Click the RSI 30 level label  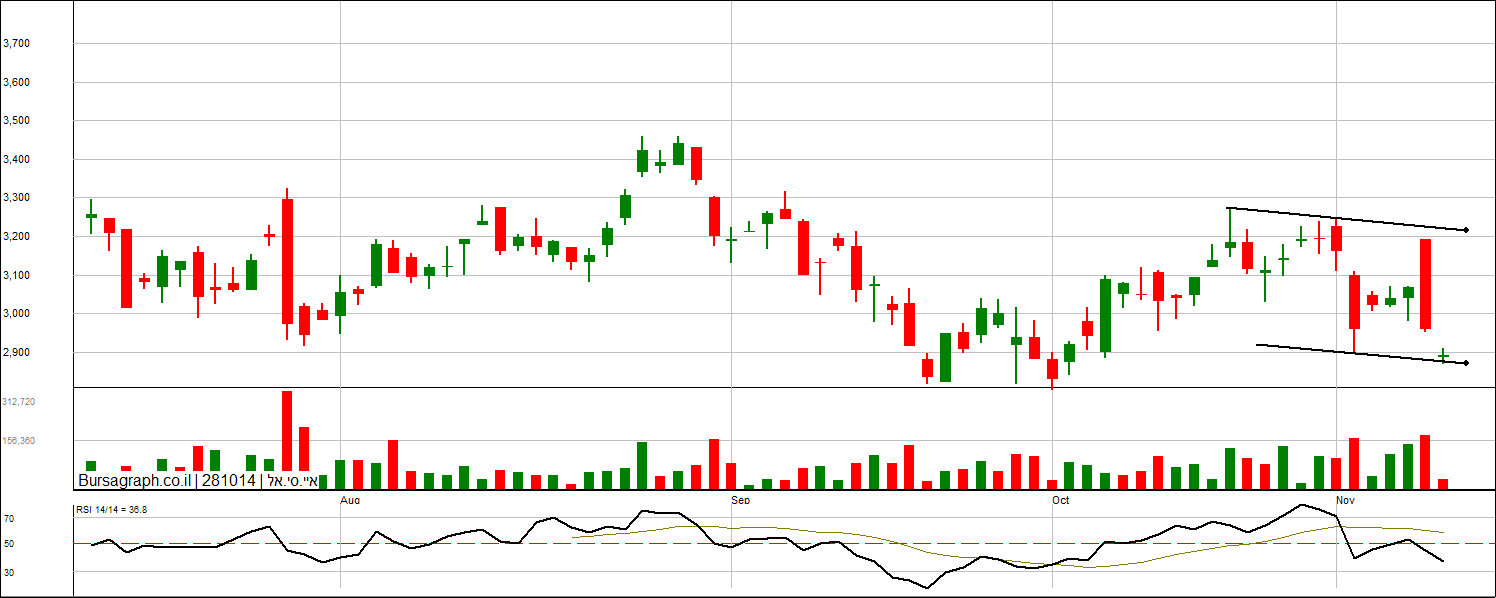click(x=8, y=571)
